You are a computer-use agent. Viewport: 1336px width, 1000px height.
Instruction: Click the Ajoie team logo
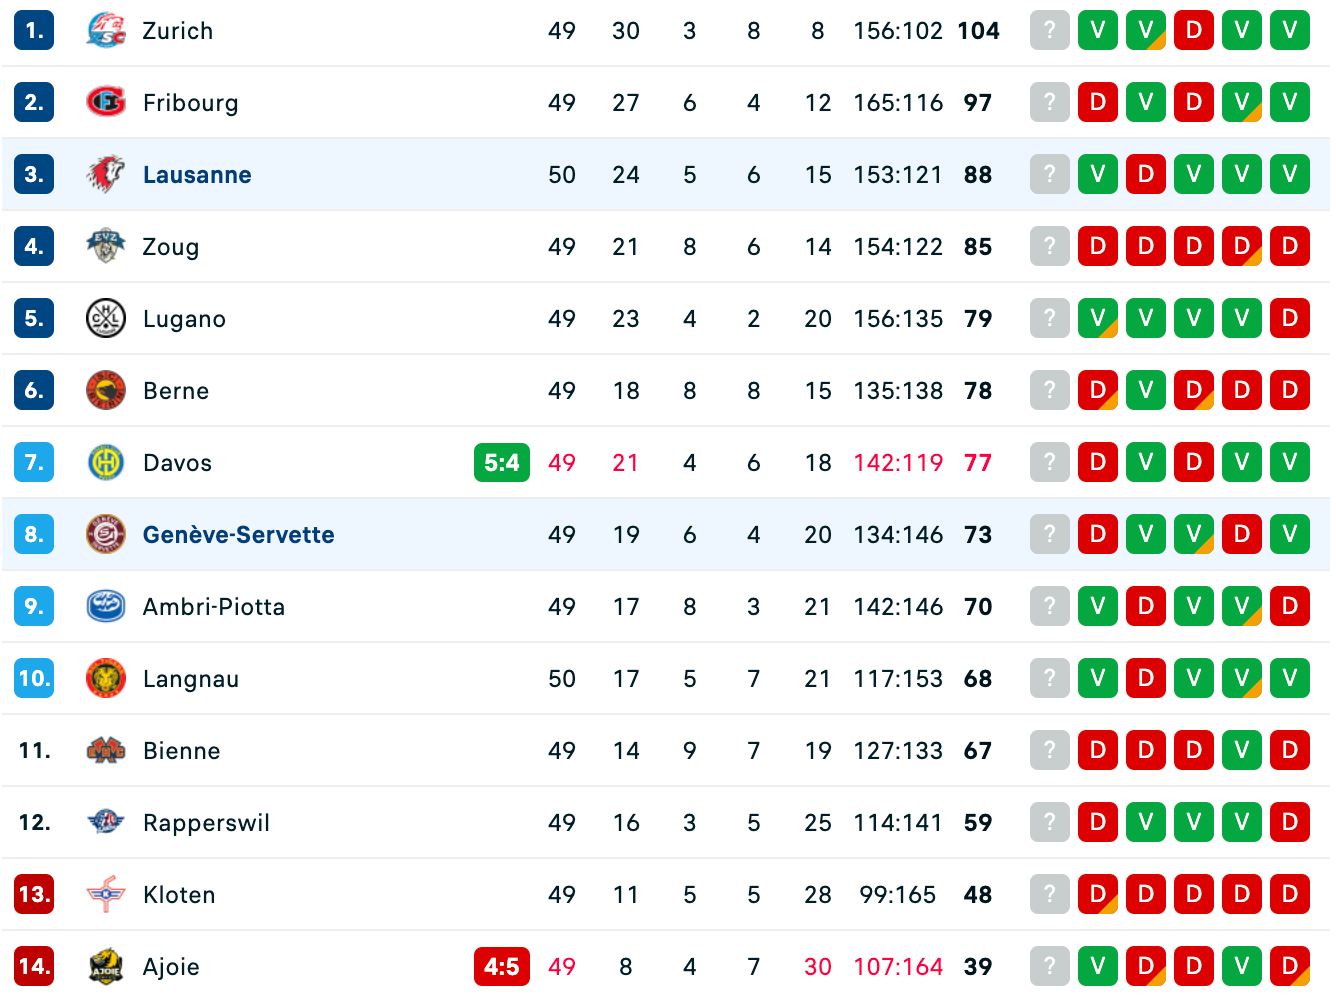(105, 967)
